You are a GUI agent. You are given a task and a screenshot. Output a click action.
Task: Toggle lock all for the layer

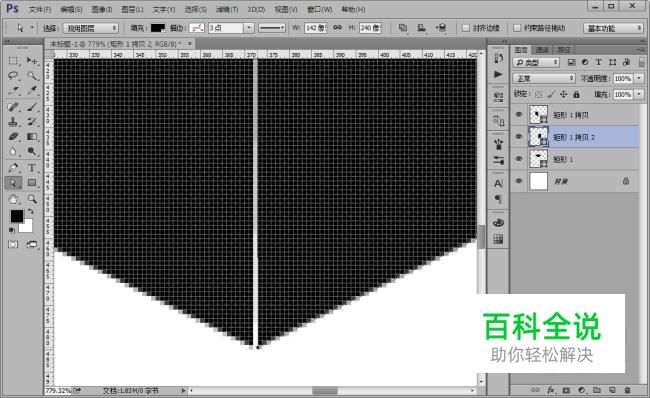[576, 95]
